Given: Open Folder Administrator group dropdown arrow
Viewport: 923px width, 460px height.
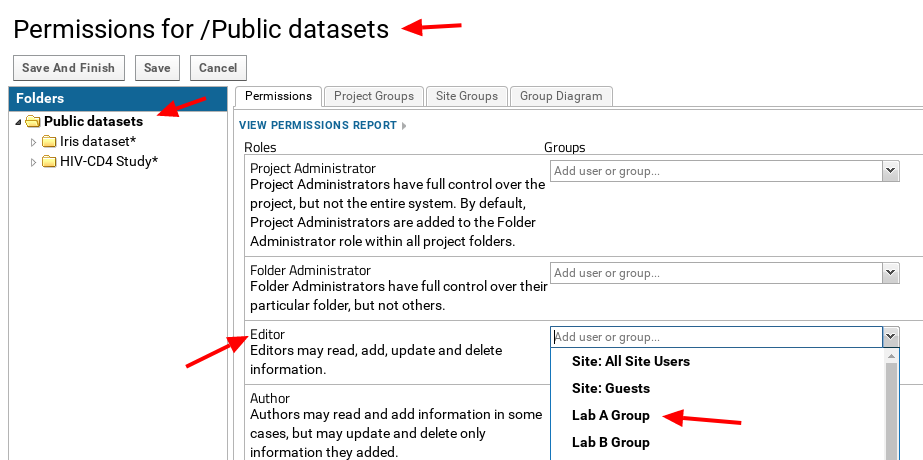Looking at the screenshot, I should (x=891, y=273).
